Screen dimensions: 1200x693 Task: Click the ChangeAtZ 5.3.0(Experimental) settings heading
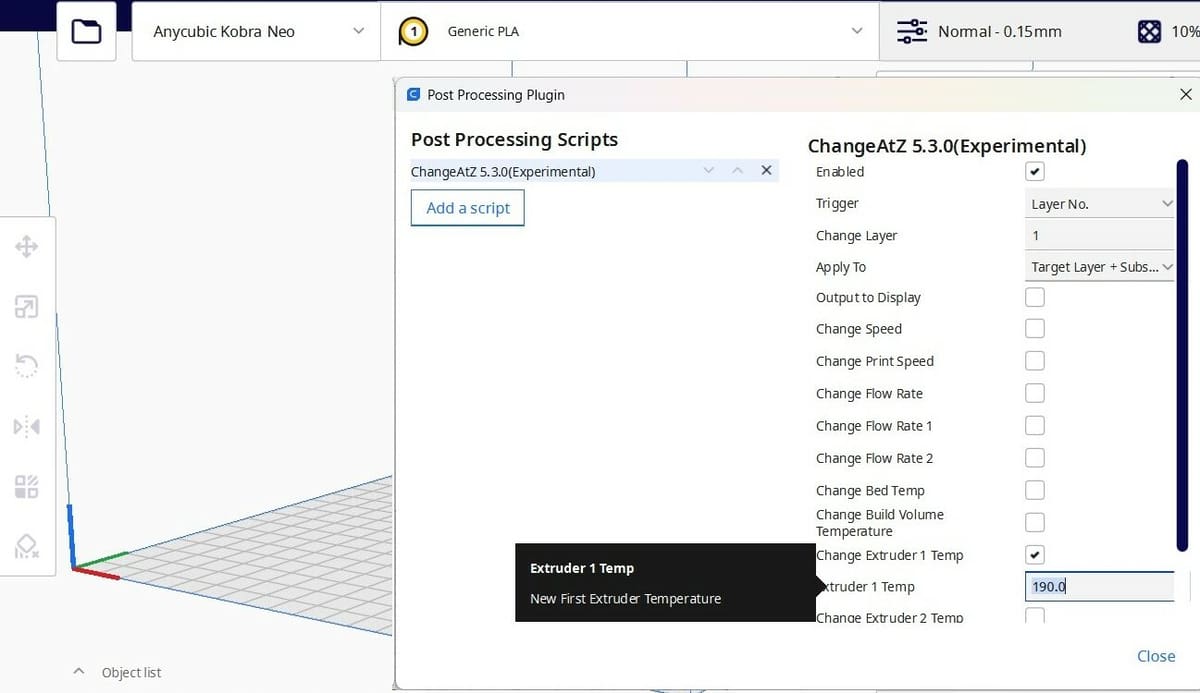[947, 146]
